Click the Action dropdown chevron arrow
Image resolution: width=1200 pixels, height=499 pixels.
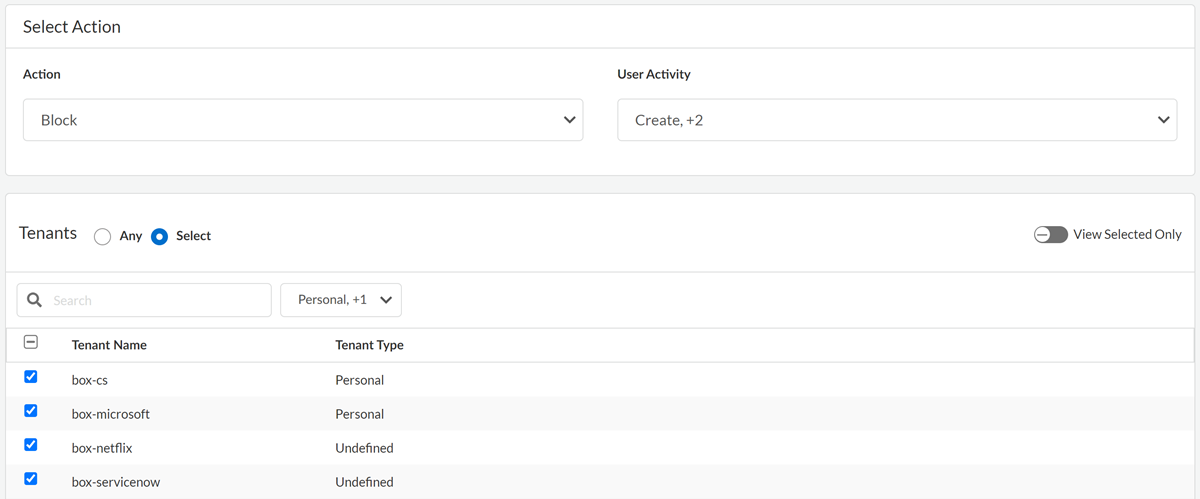click(569, 120)
